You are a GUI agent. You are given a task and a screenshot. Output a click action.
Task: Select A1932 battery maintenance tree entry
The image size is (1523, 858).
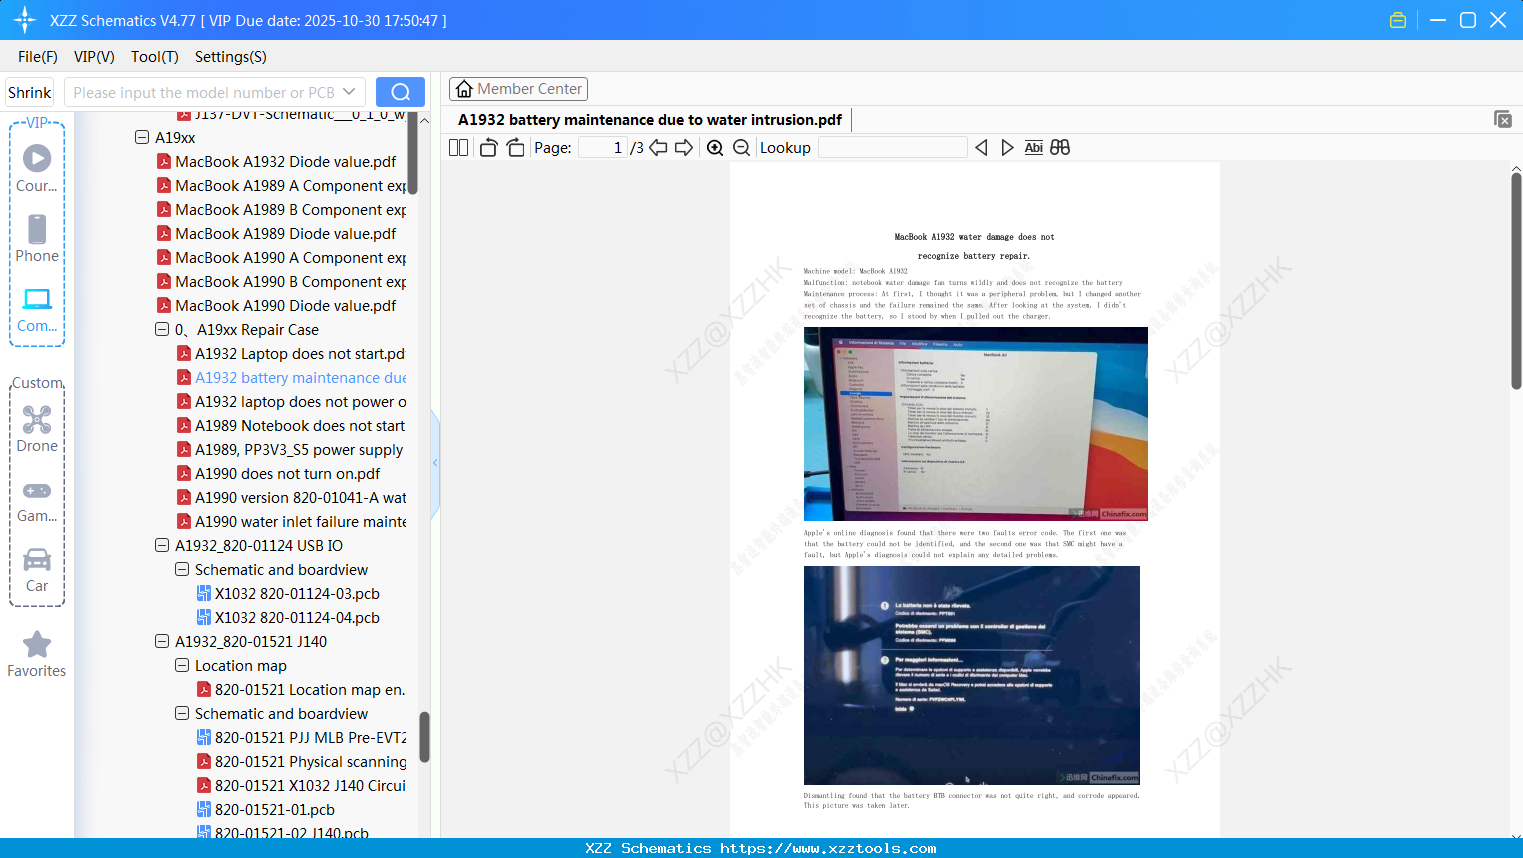pos(291,378)
